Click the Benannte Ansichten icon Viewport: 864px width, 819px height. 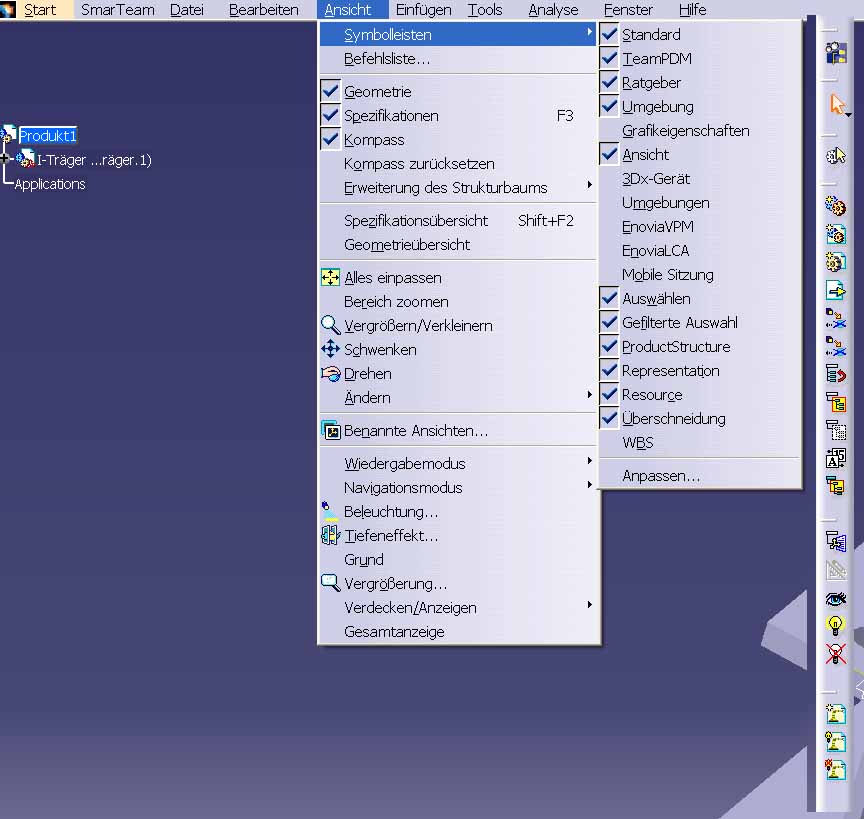[331, 430]
